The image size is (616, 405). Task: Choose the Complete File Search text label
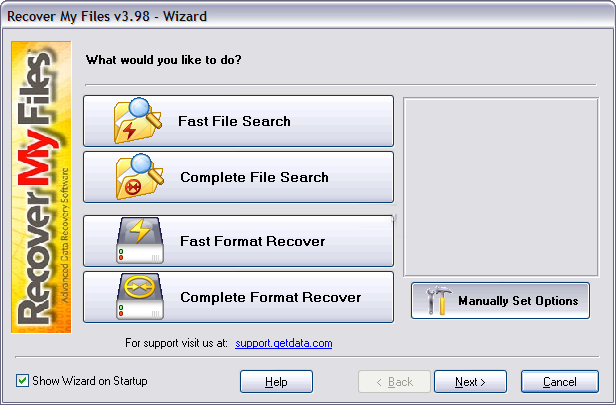254,177
